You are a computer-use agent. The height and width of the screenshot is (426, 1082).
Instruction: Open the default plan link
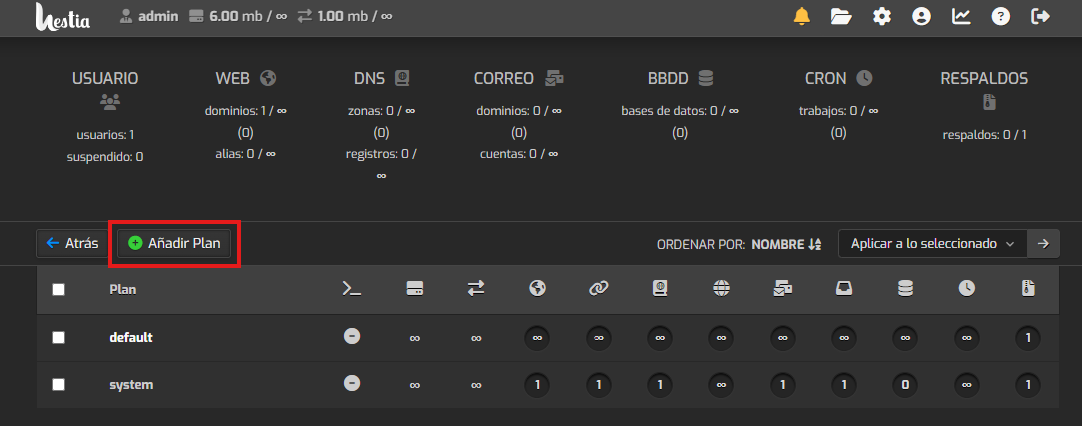point(131,337)
